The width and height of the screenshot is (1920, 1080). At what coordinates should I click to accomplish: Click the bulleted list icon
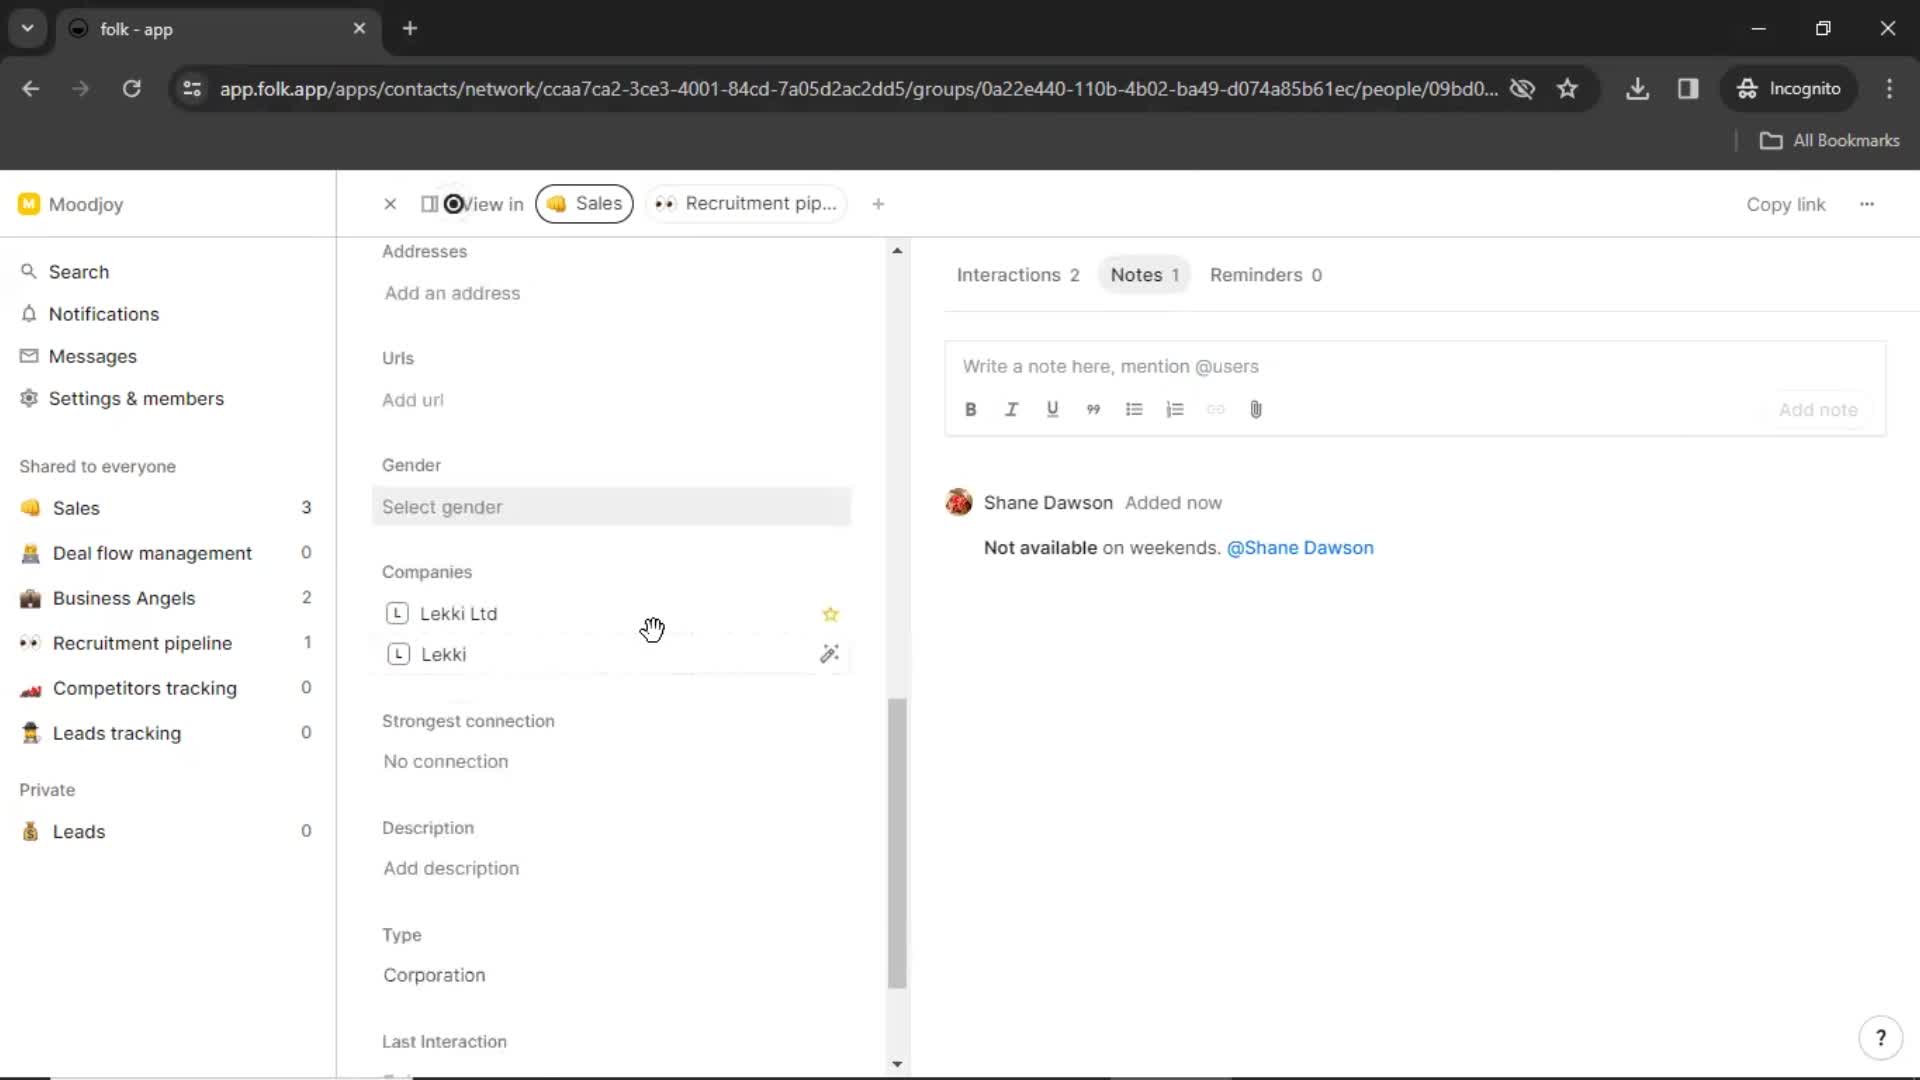click(x=1134, y=409)
